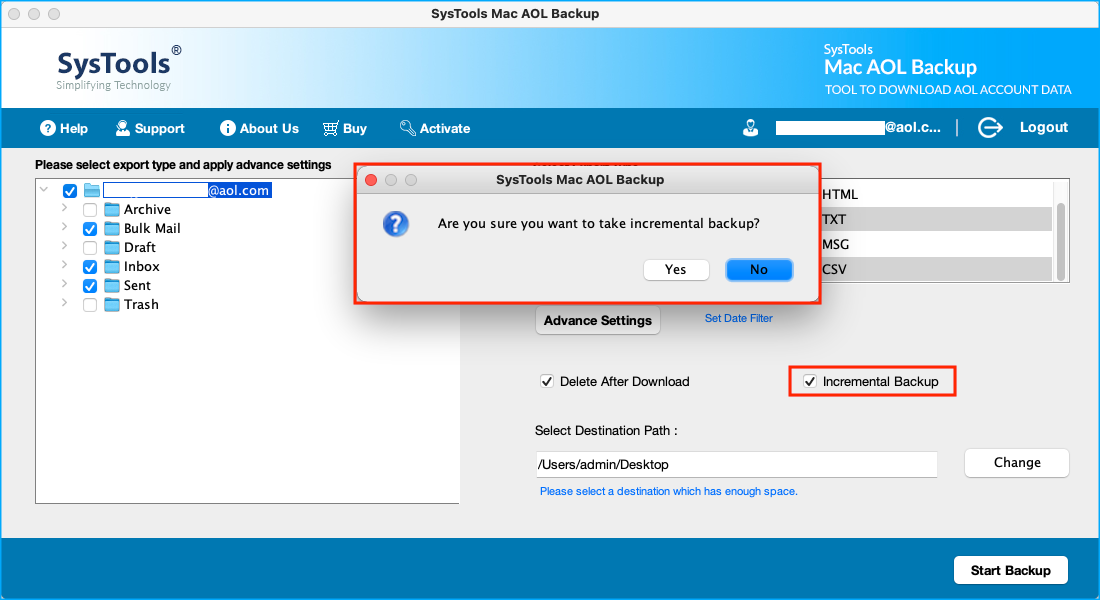Click the Logout label

point(1044,127)
